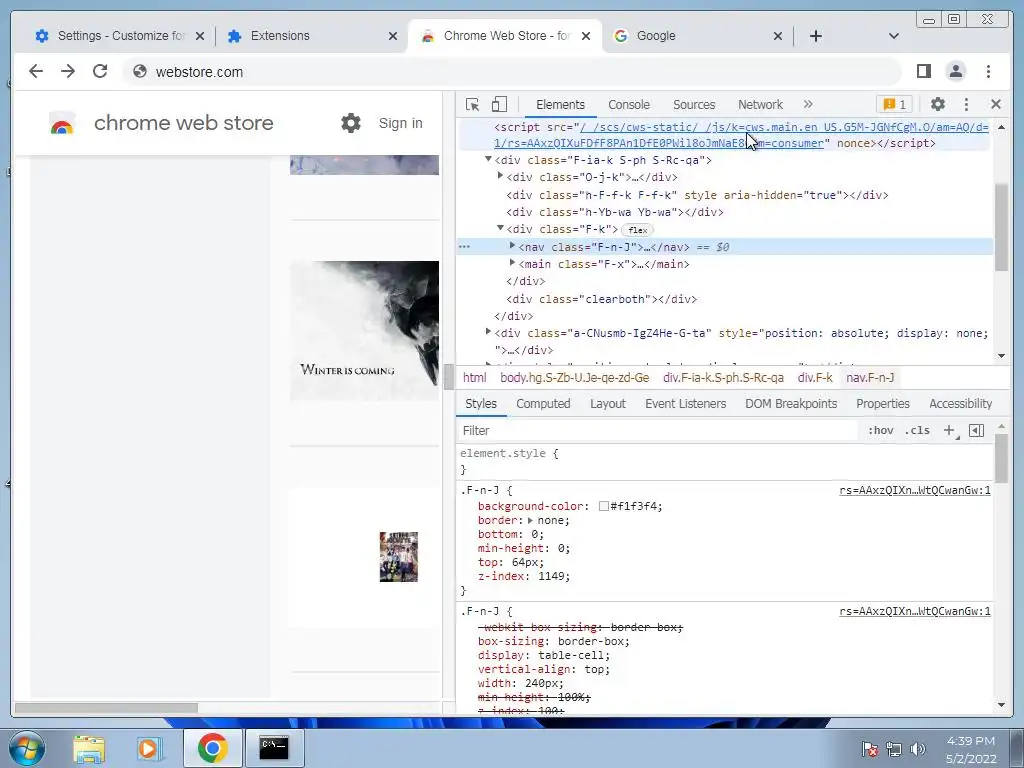1024x768 pixels.
Task: Open DevTools three-dot customize menu
Action: tap(967, 104)
